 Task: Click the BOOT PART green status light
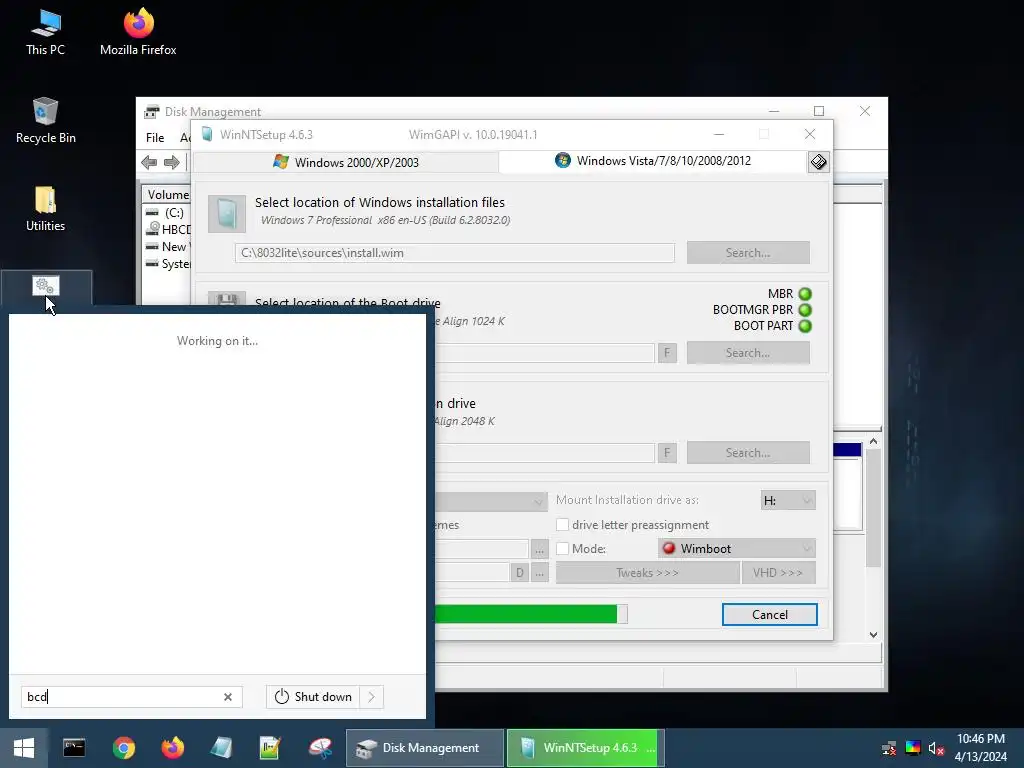(805, 326)
